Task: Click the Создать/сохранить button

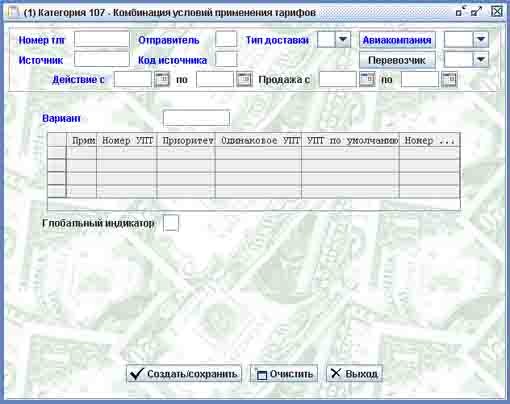Action: (x=184, y=374)
